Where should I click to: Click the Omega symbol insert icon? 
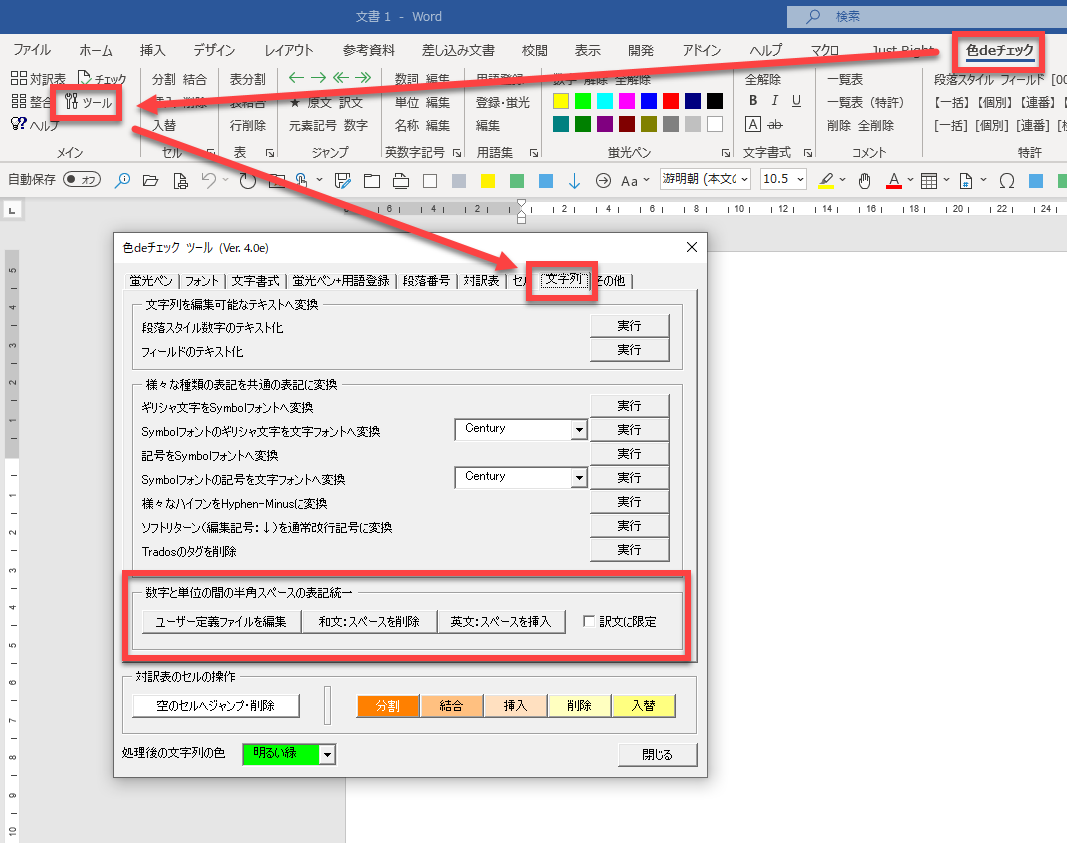(1006, 180)
